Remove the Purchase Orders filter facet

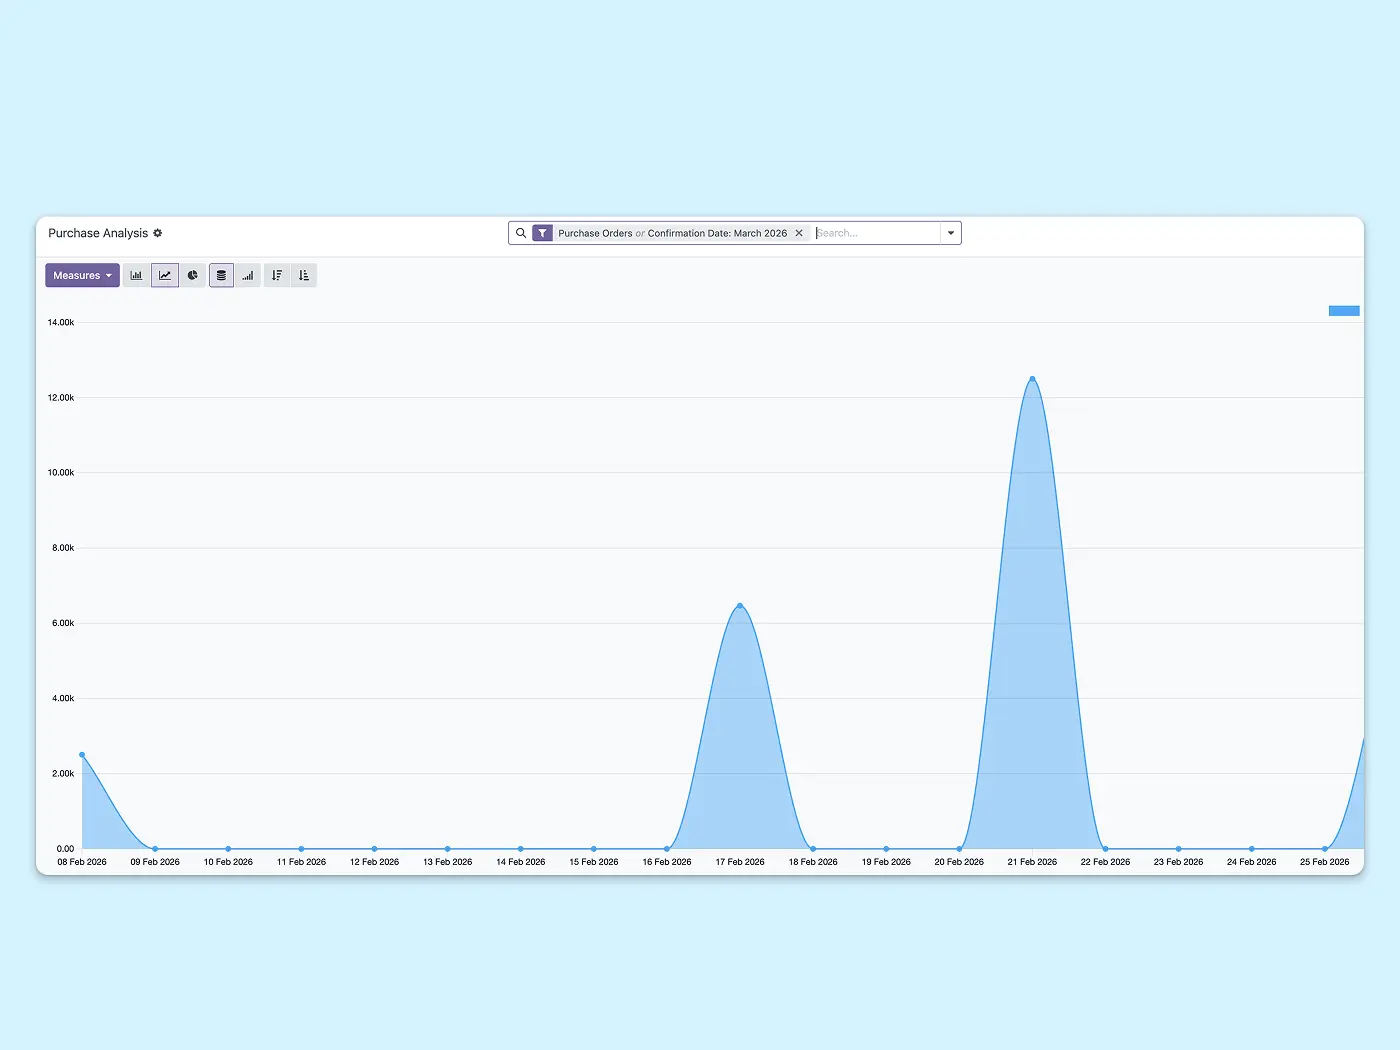[x=799, y=233]
